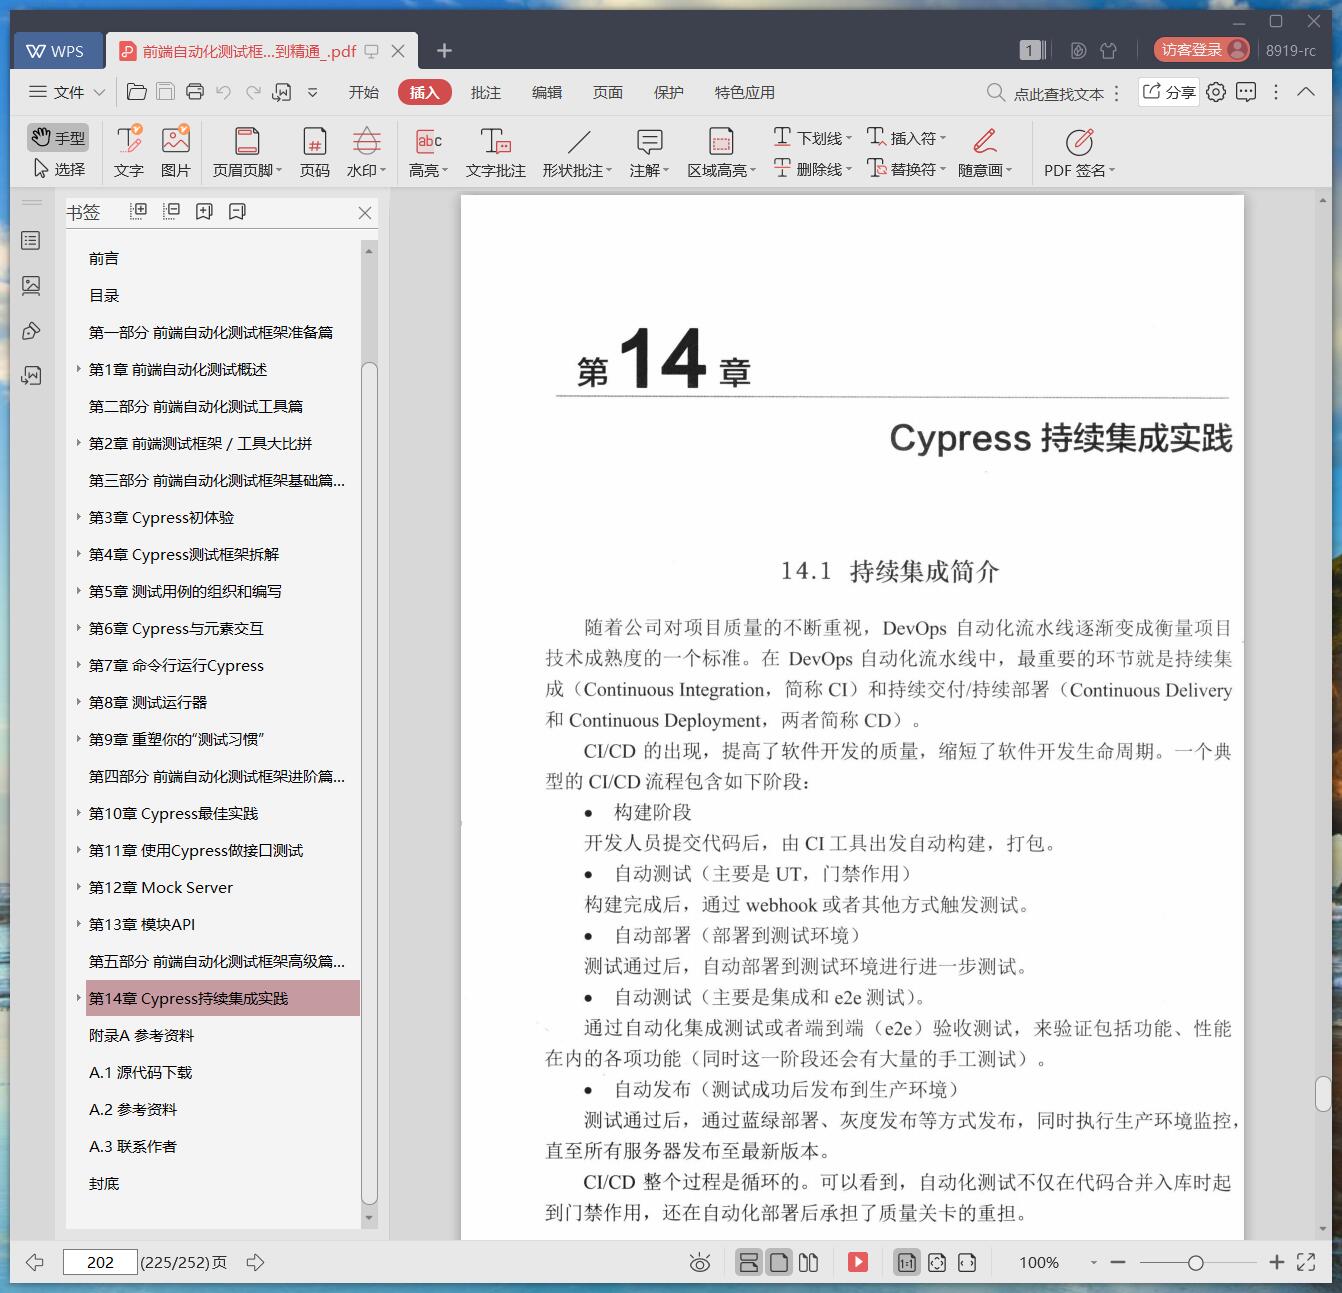This screenshot has width=1342, height=1293.
Task: Apply underline (下划线) annotation
Action: 812,137
